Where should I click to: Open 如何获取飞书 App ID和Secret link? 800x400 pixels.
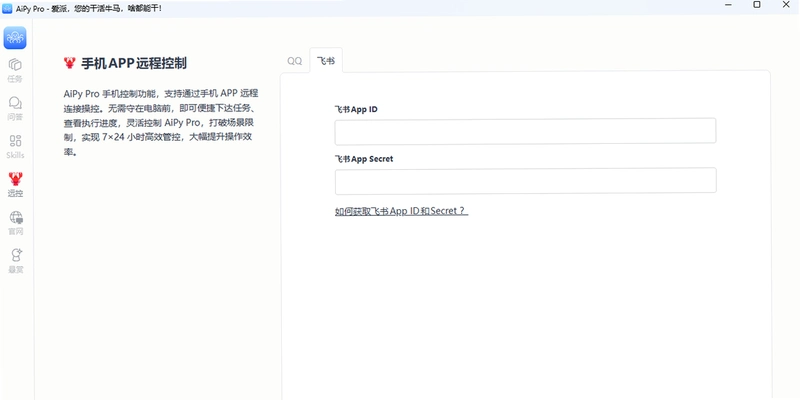click(x=401, y=211)
